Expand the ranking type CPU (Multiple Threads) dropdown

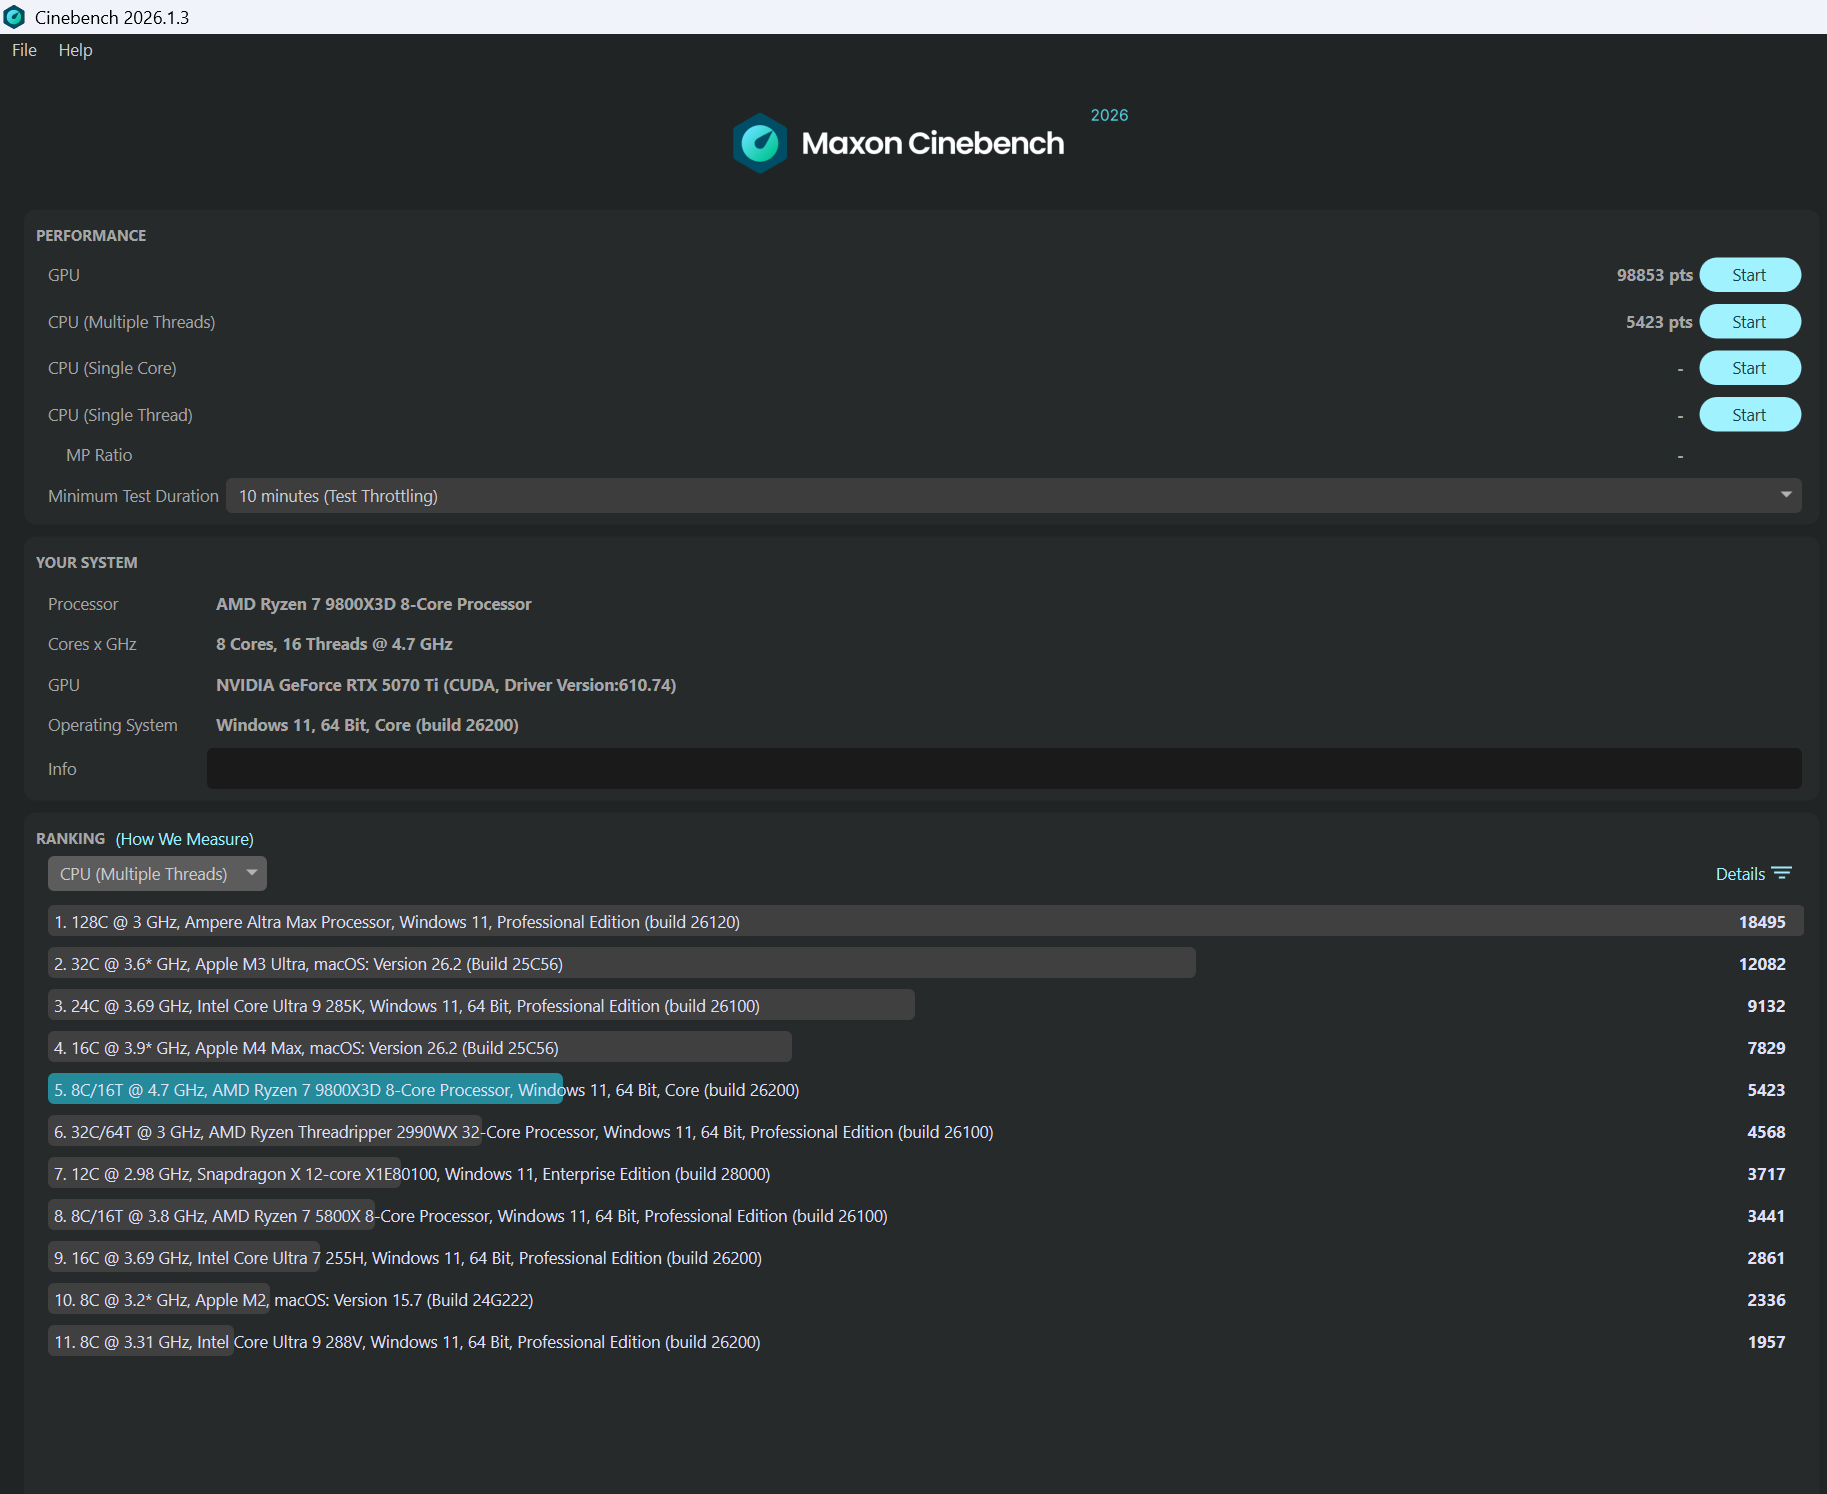(157, 874)
